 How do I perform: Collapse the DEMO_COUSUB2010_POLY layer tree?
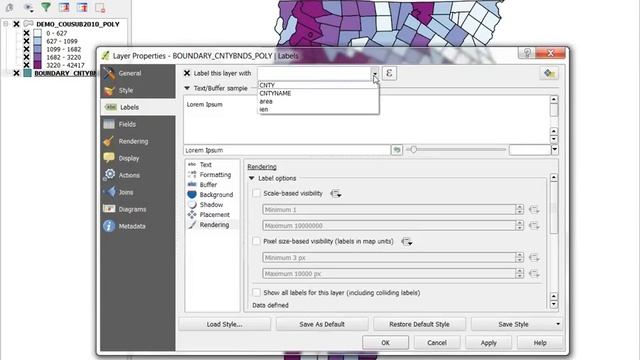pos(6,24)
